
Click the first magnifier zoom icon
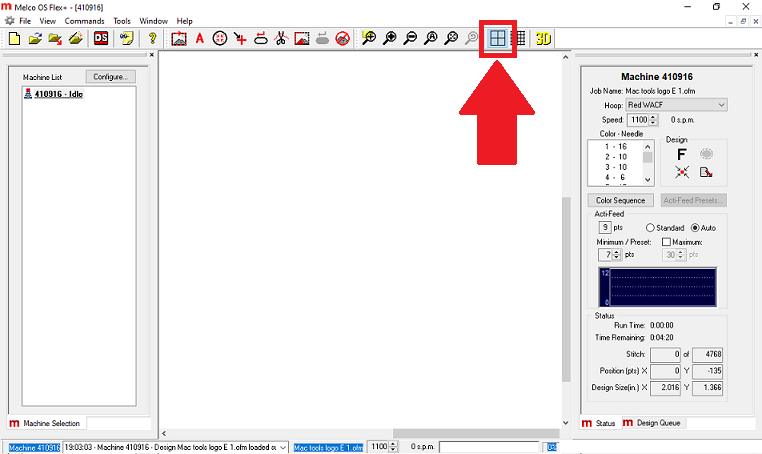coord(369,38)
